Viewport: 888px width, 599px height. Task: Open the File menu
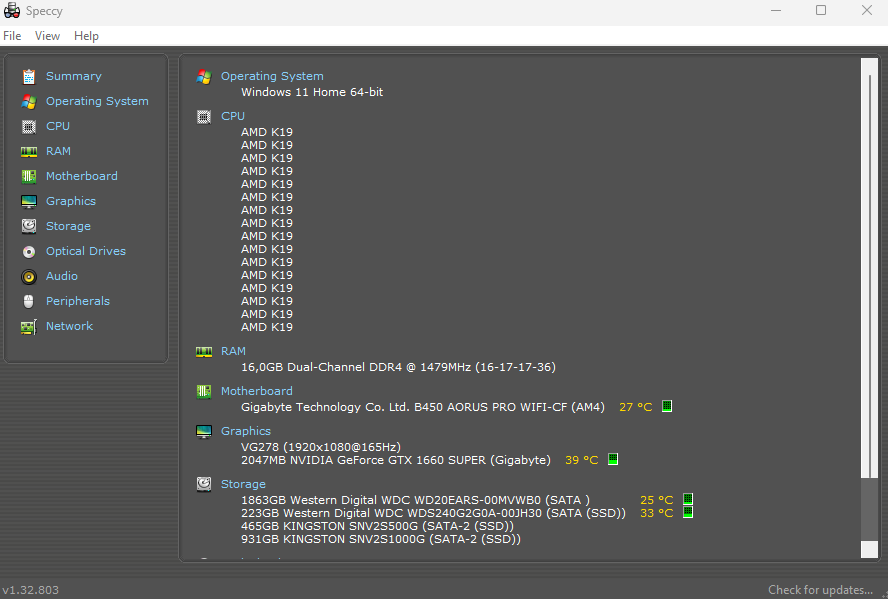coord(12,36)
